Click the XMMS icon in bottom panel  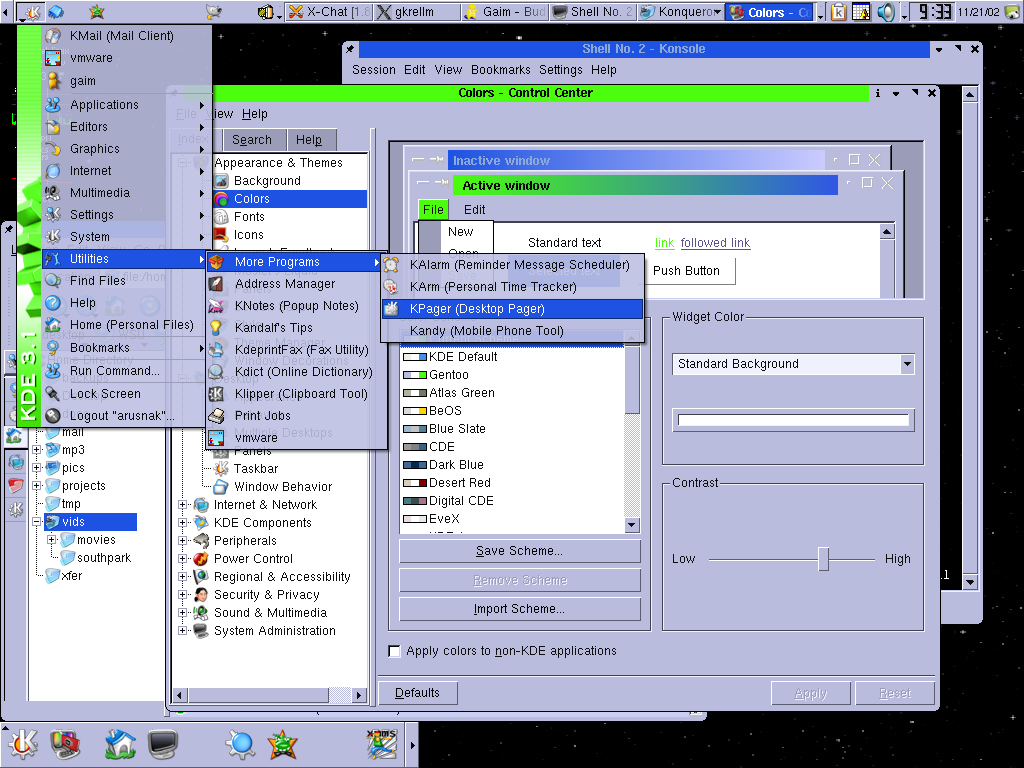[x=382, y=744]
